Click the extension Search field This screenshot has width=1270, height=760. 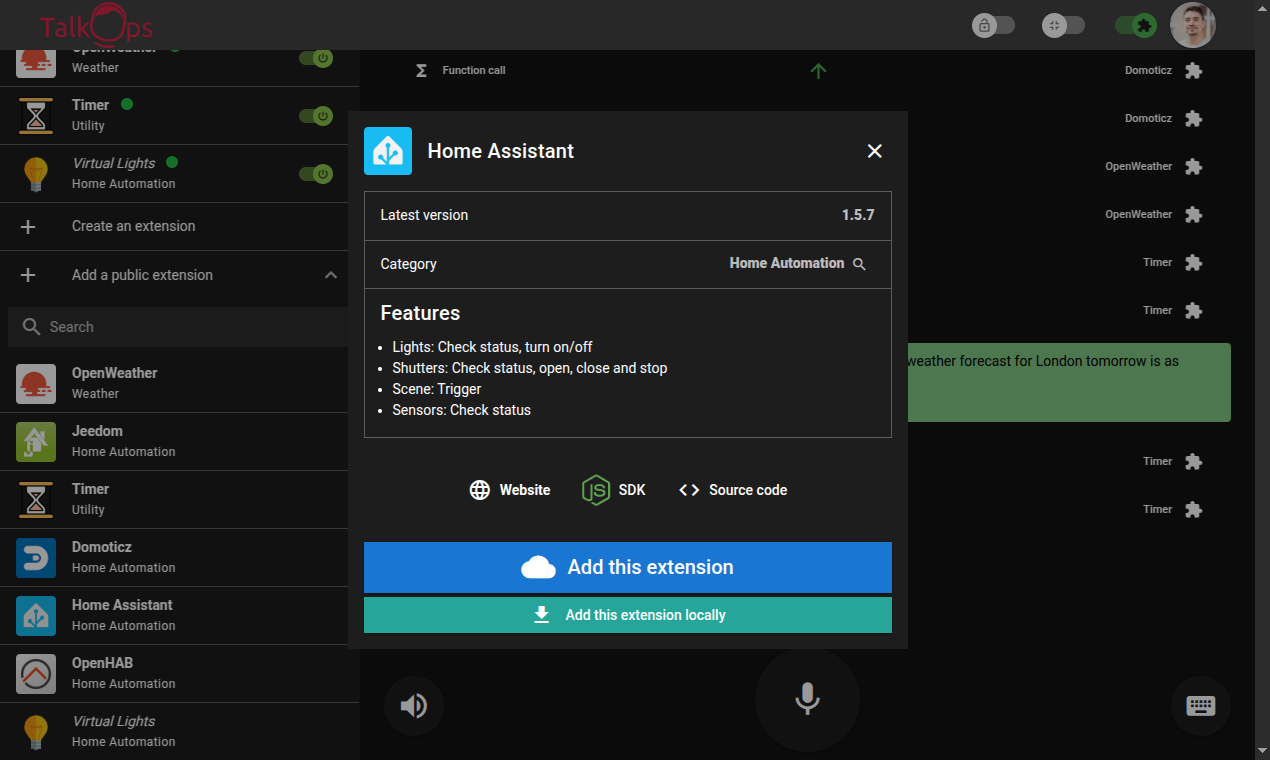coord(178,327)
